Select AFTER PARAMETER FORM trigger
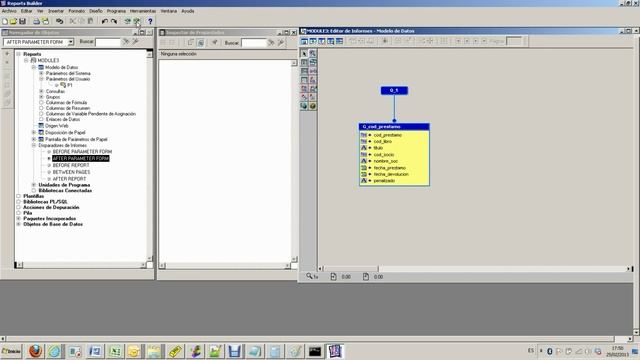The image size is (640, 360). [81, 158]
